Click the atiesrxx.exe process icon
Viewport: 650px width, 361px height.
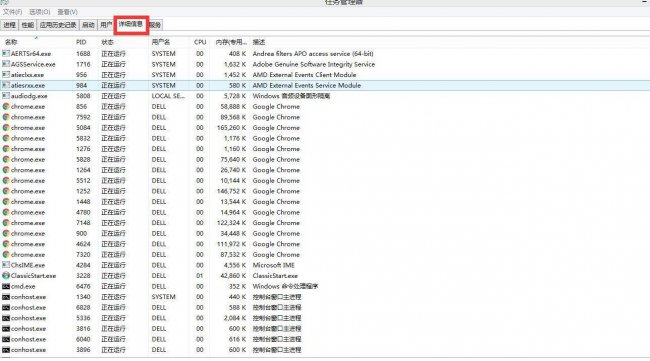point(6,85)
